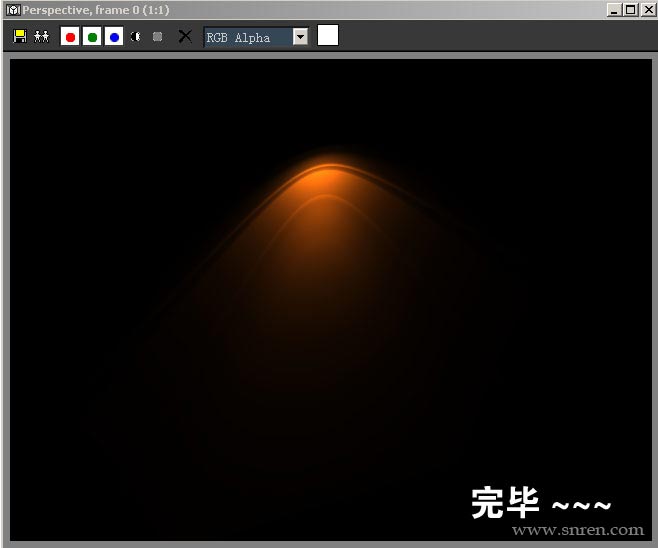Screen dimensions: 658x548
Task: Display the alpha channel
Action: coord(136,37)
